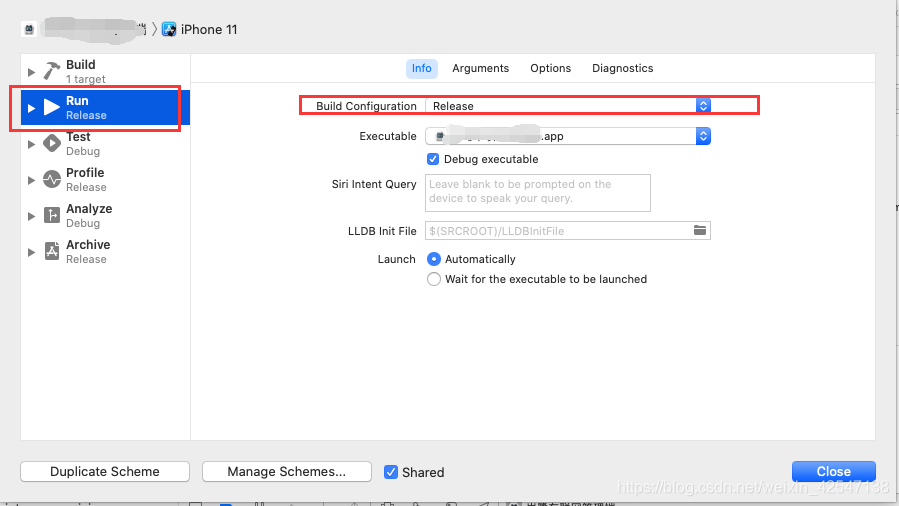
Task: Switch to the Options tab
Action: 550,68
